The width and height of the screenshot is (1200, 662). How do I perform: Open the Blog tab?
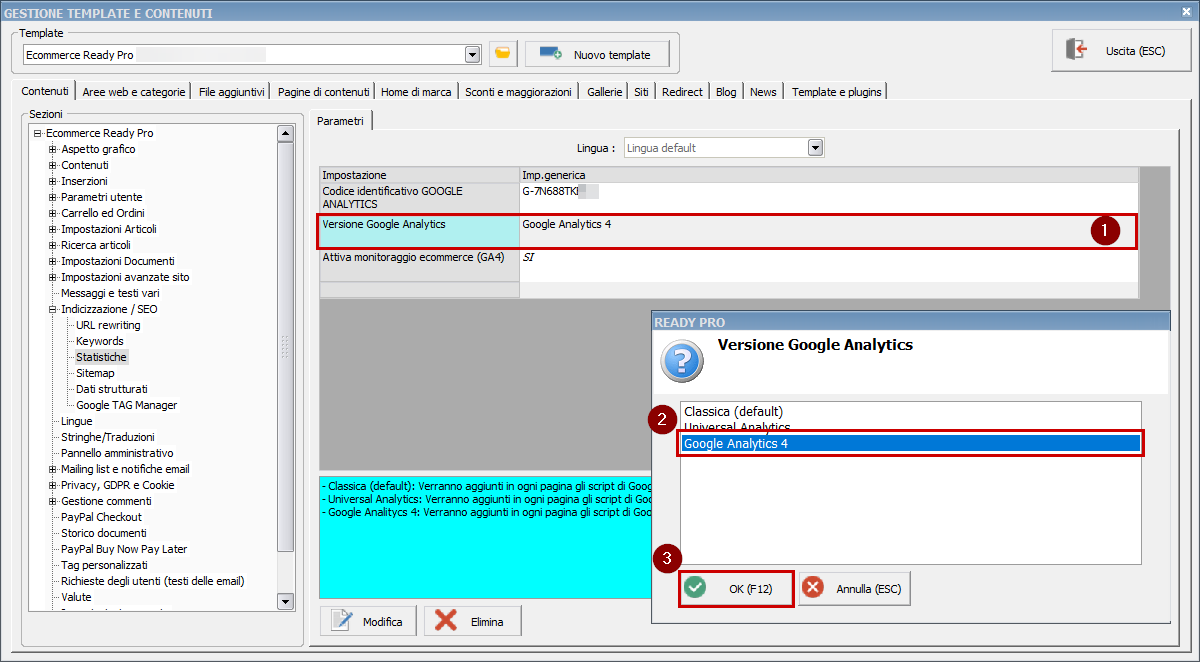point(726,92)
